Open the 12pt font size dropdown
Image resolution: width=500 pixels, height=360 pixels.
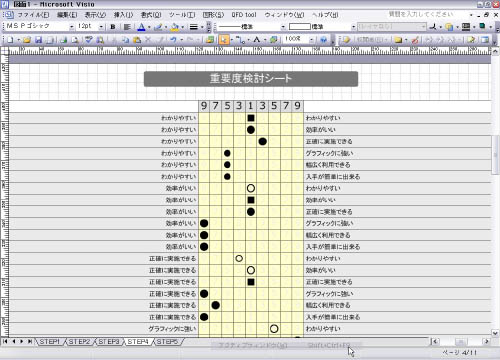(x=101, y=27)
